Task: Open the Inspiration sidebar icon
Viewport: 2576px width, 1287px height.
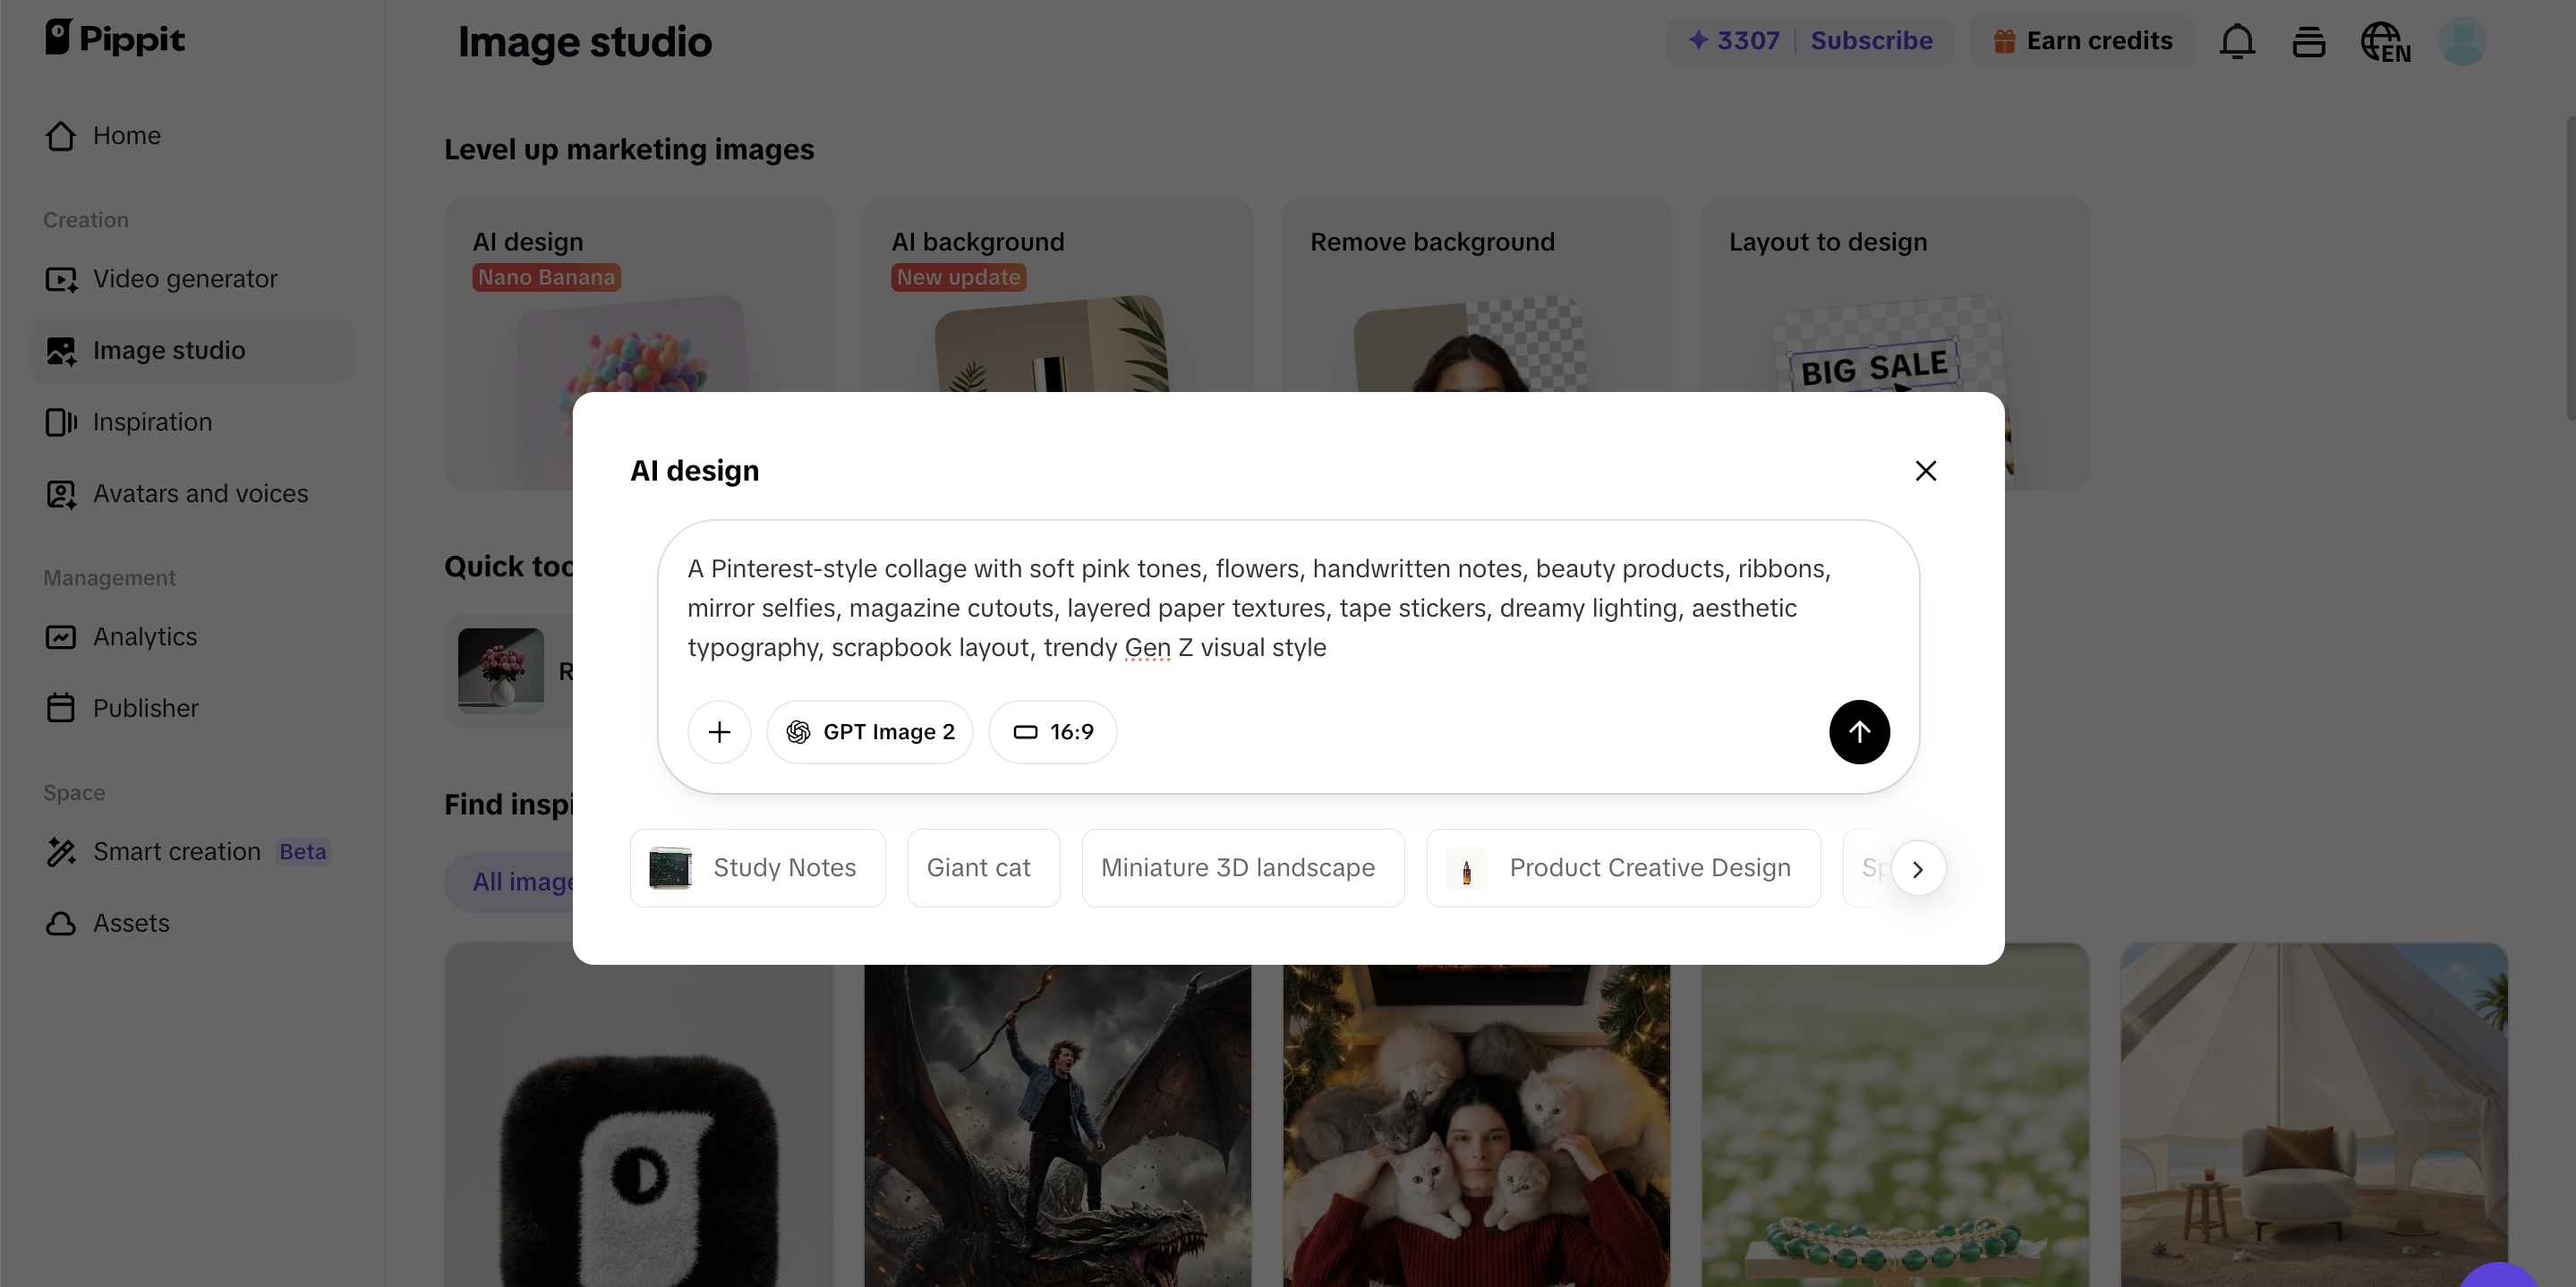Action: click(x=61, y=422)
